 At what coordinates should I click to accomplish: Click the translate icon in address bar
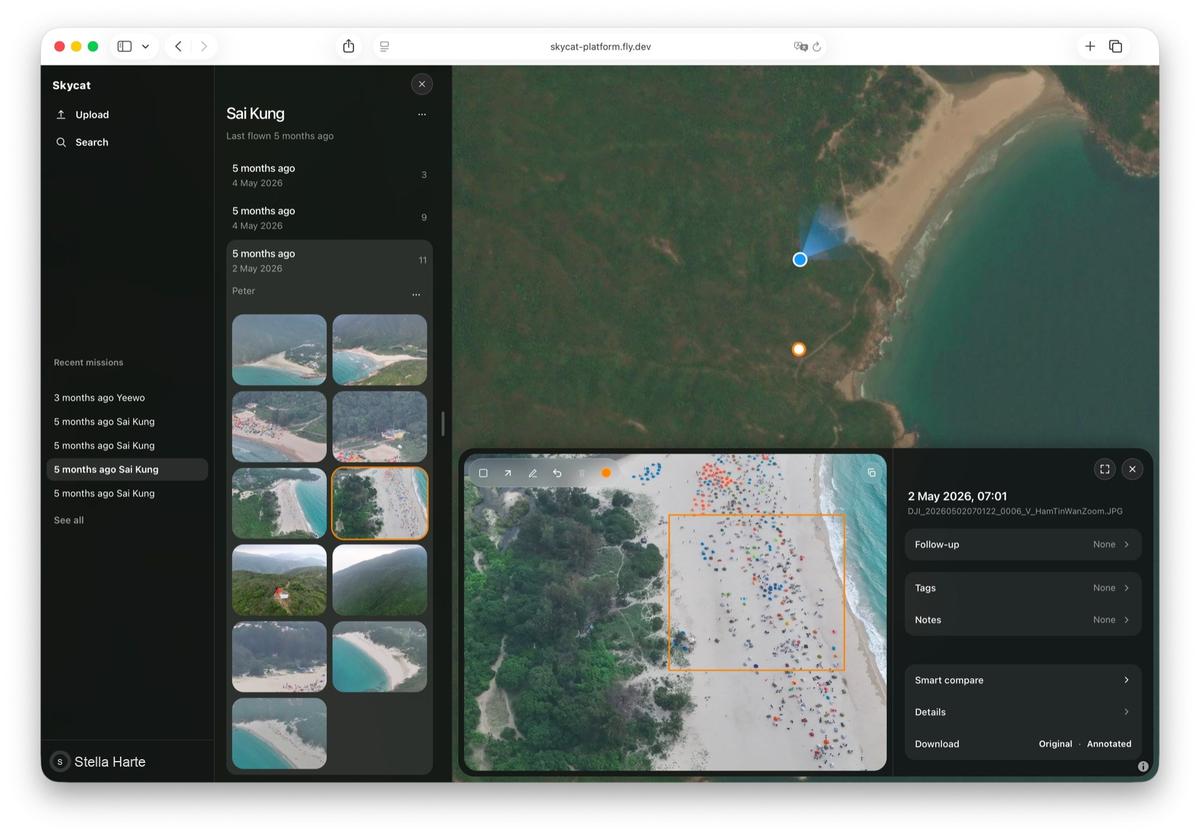coord(800,46)
